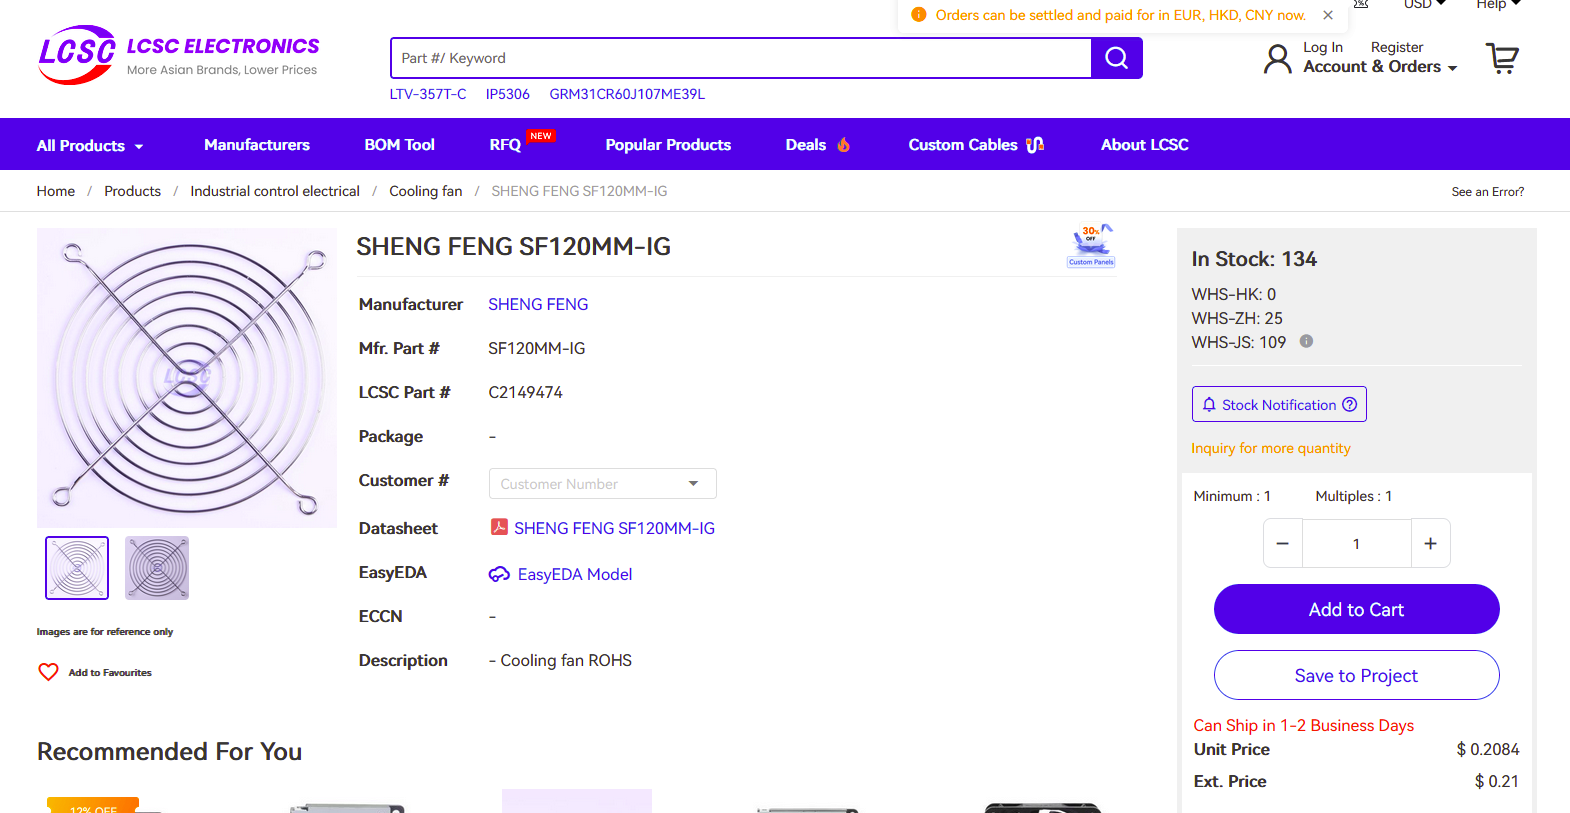This screenshot has height=813, width=1570.
Task: Open the Deals menu item
Action: (806, 145)
